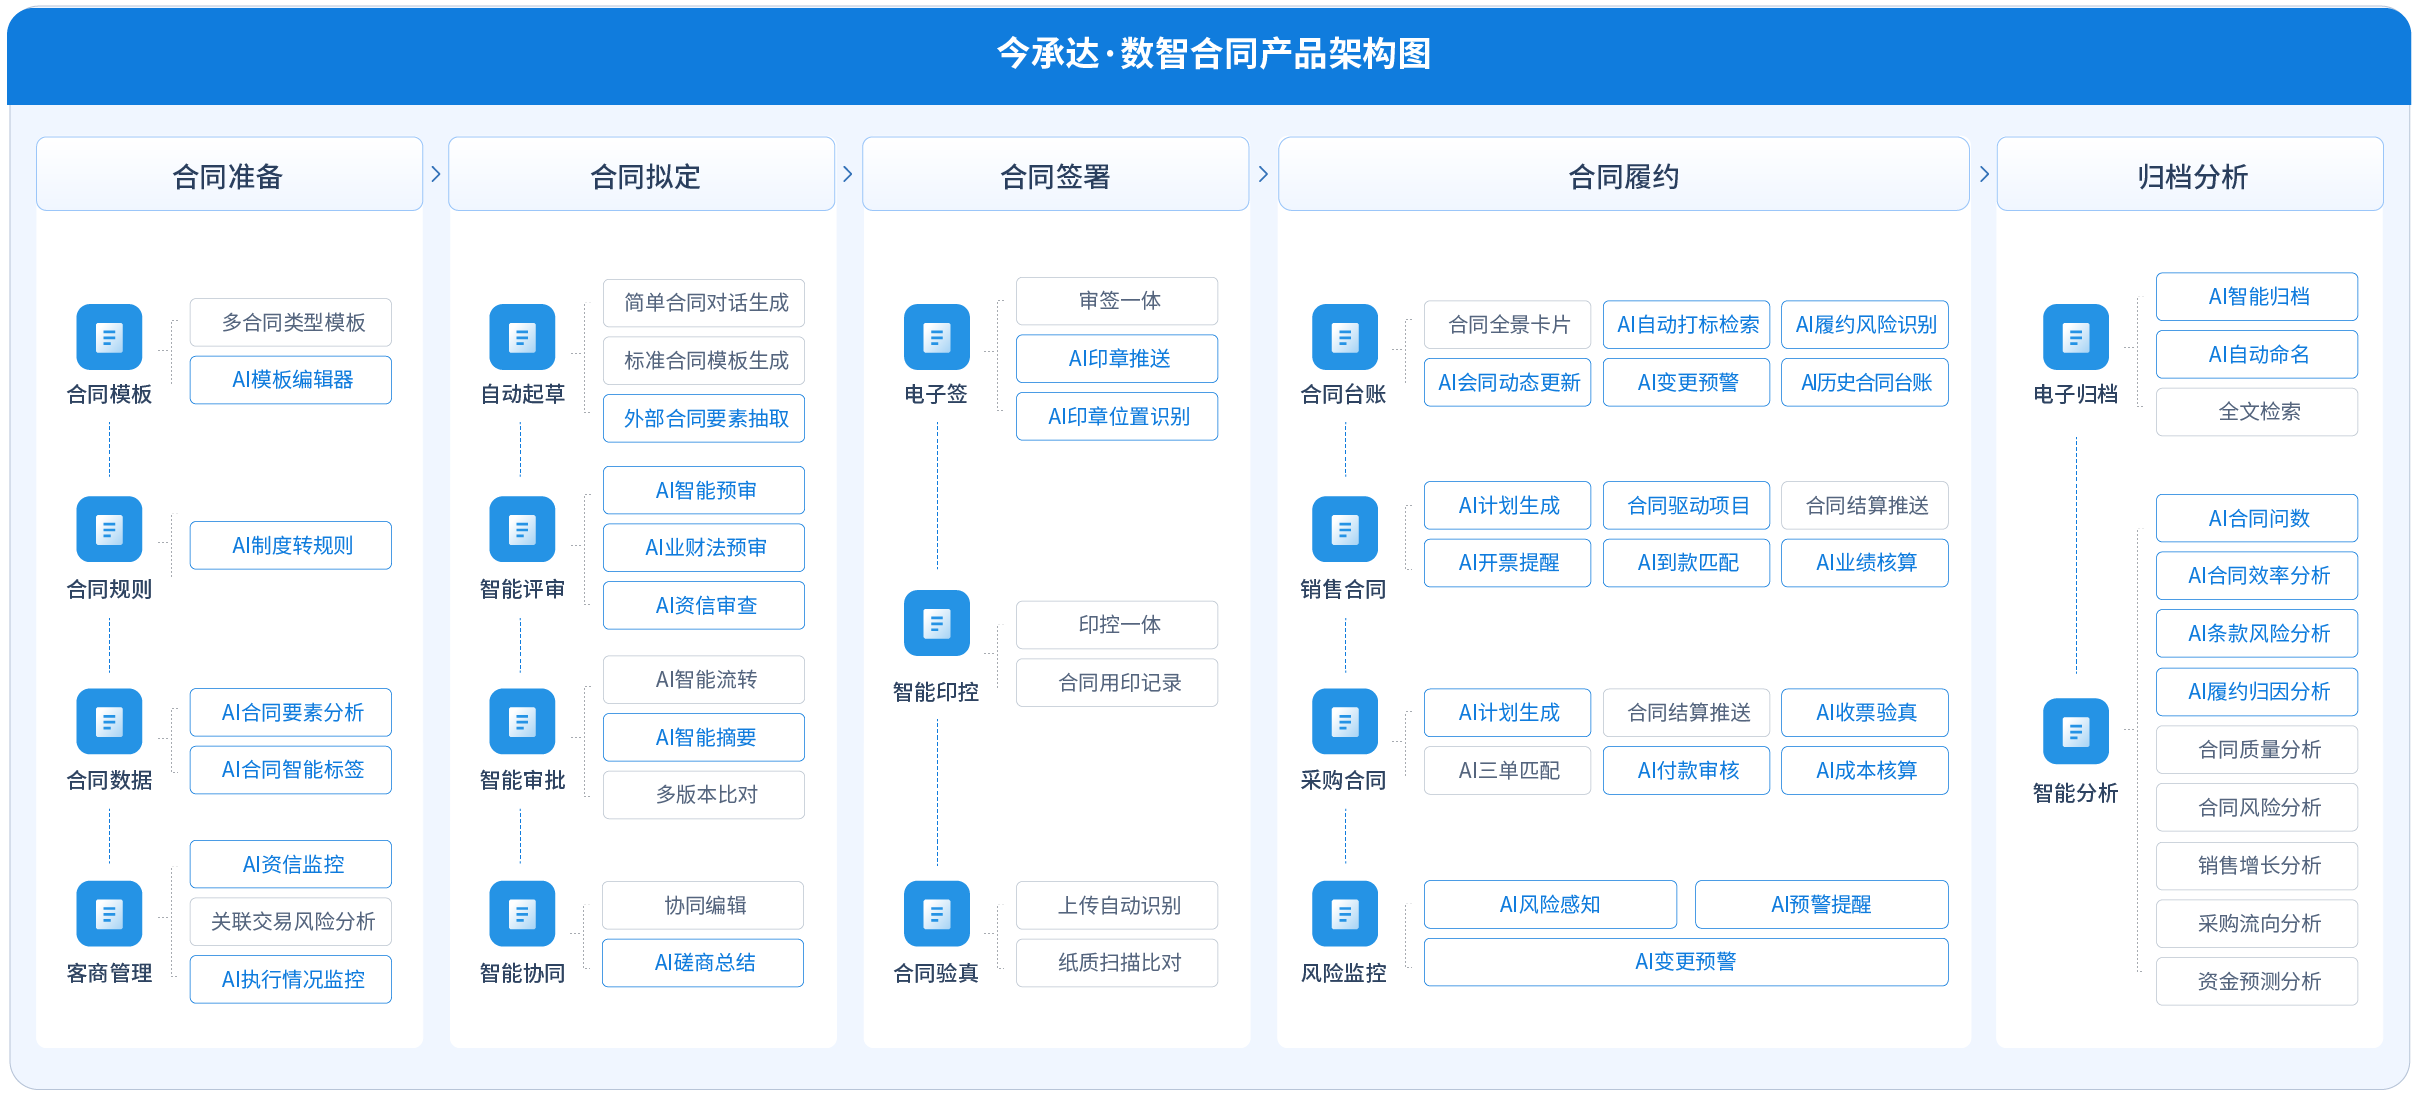Open the 审签一体 feature

1117,300
